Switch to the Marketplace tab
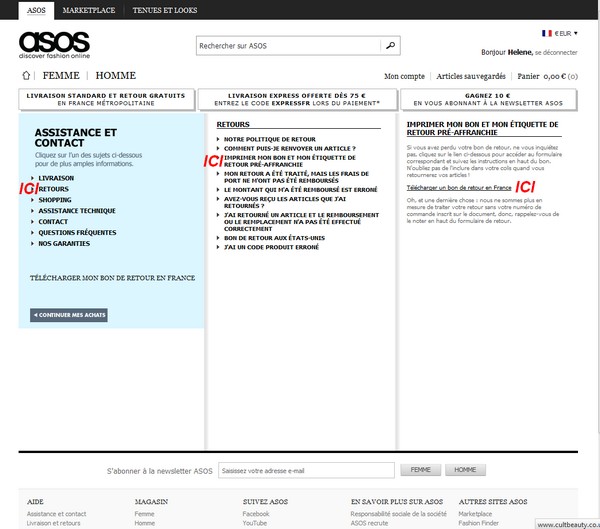 88,8
